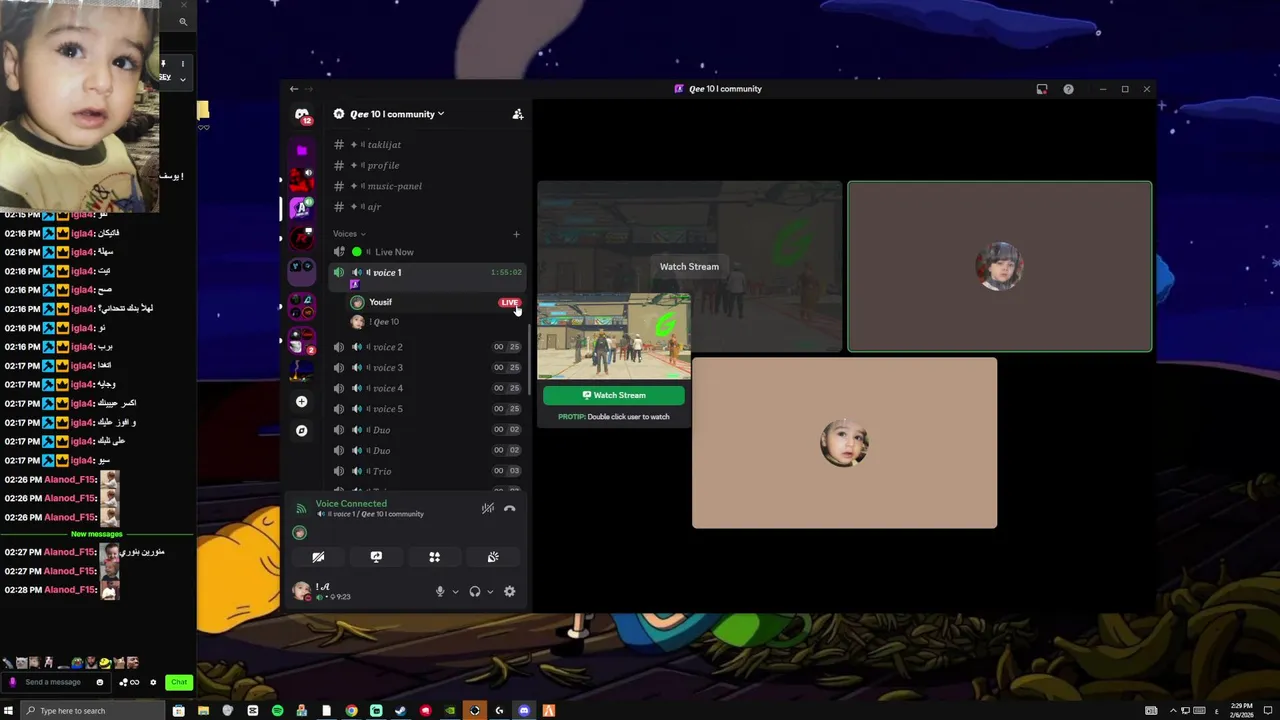Click the Windows Type here to search box
The image size is (1280, 720).
(93, 711)
